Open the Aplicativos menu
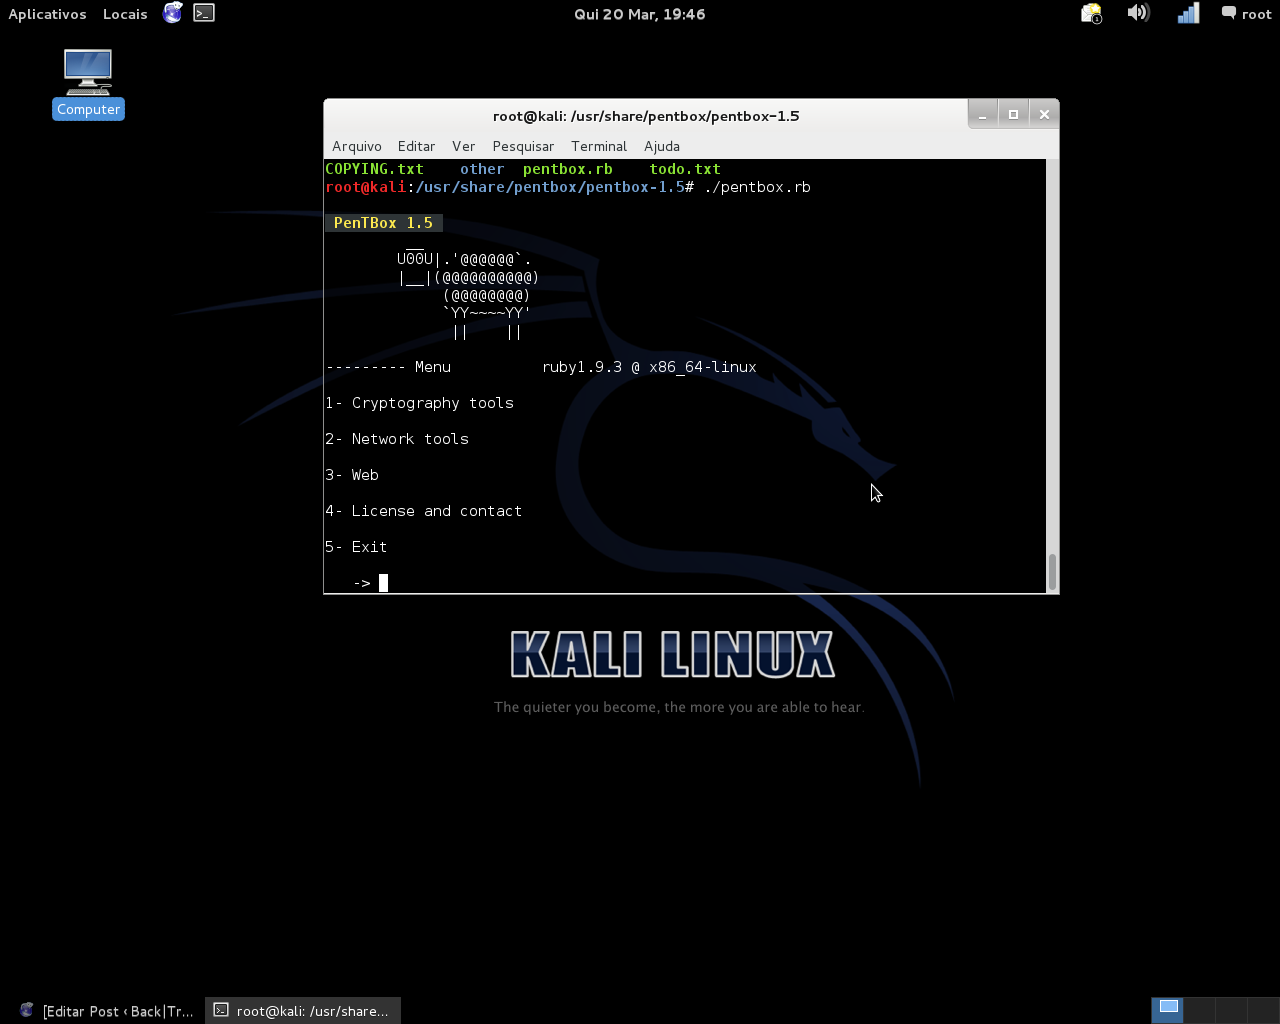This screenshot has width=1280, height=1024. 47,14
